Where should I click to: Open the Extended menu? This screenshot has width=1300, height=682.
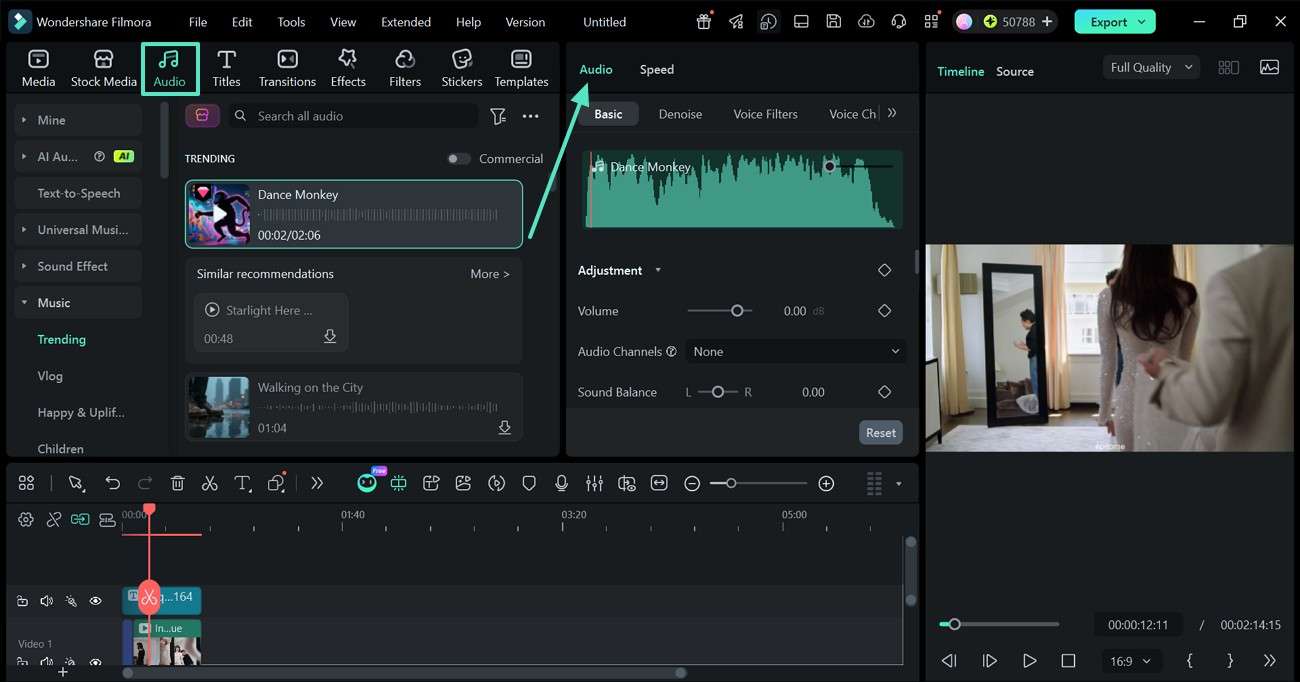406,22
